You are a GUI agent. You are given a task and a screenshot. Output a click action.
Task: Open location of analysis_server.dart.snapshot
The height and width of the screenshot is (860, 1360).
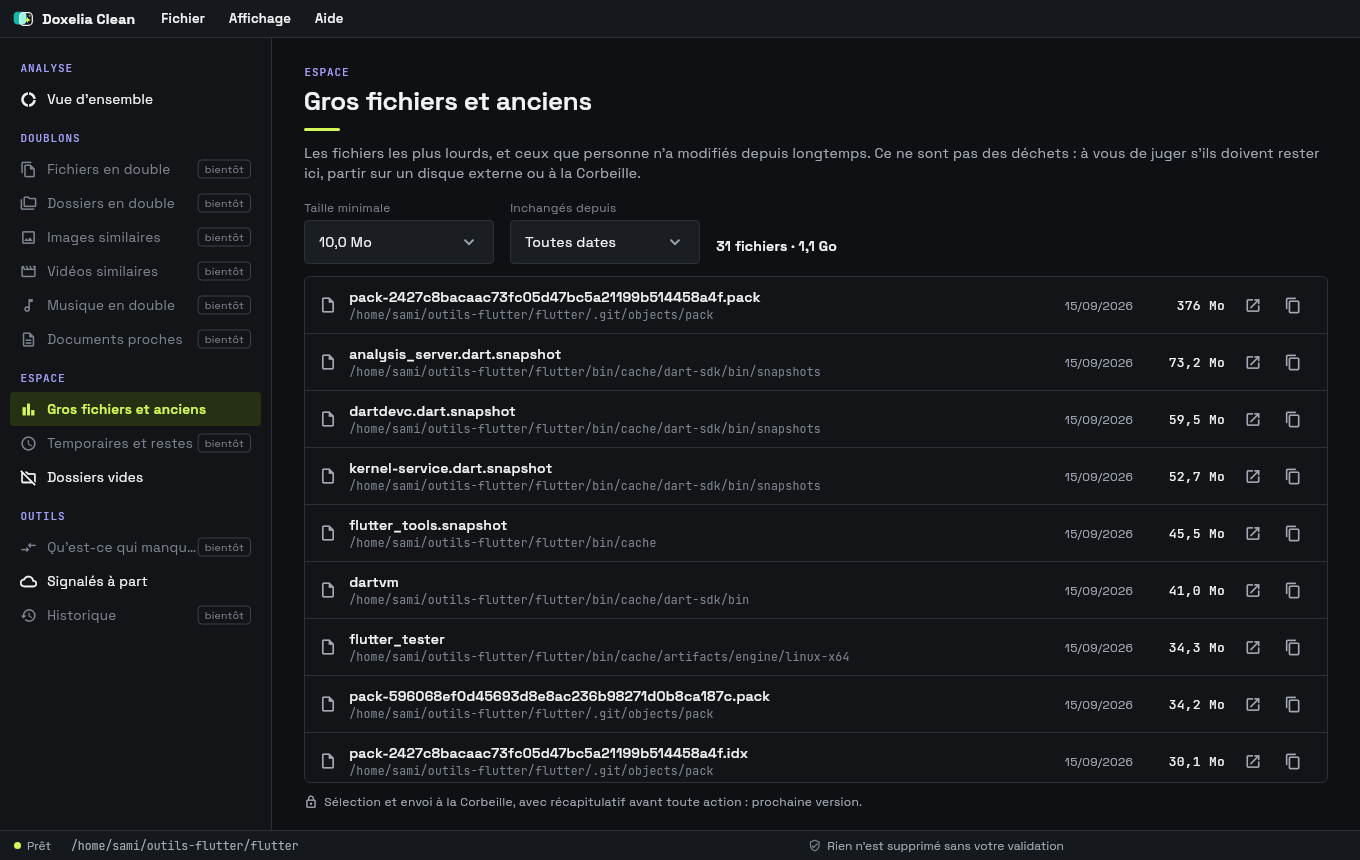point(1253,362)
